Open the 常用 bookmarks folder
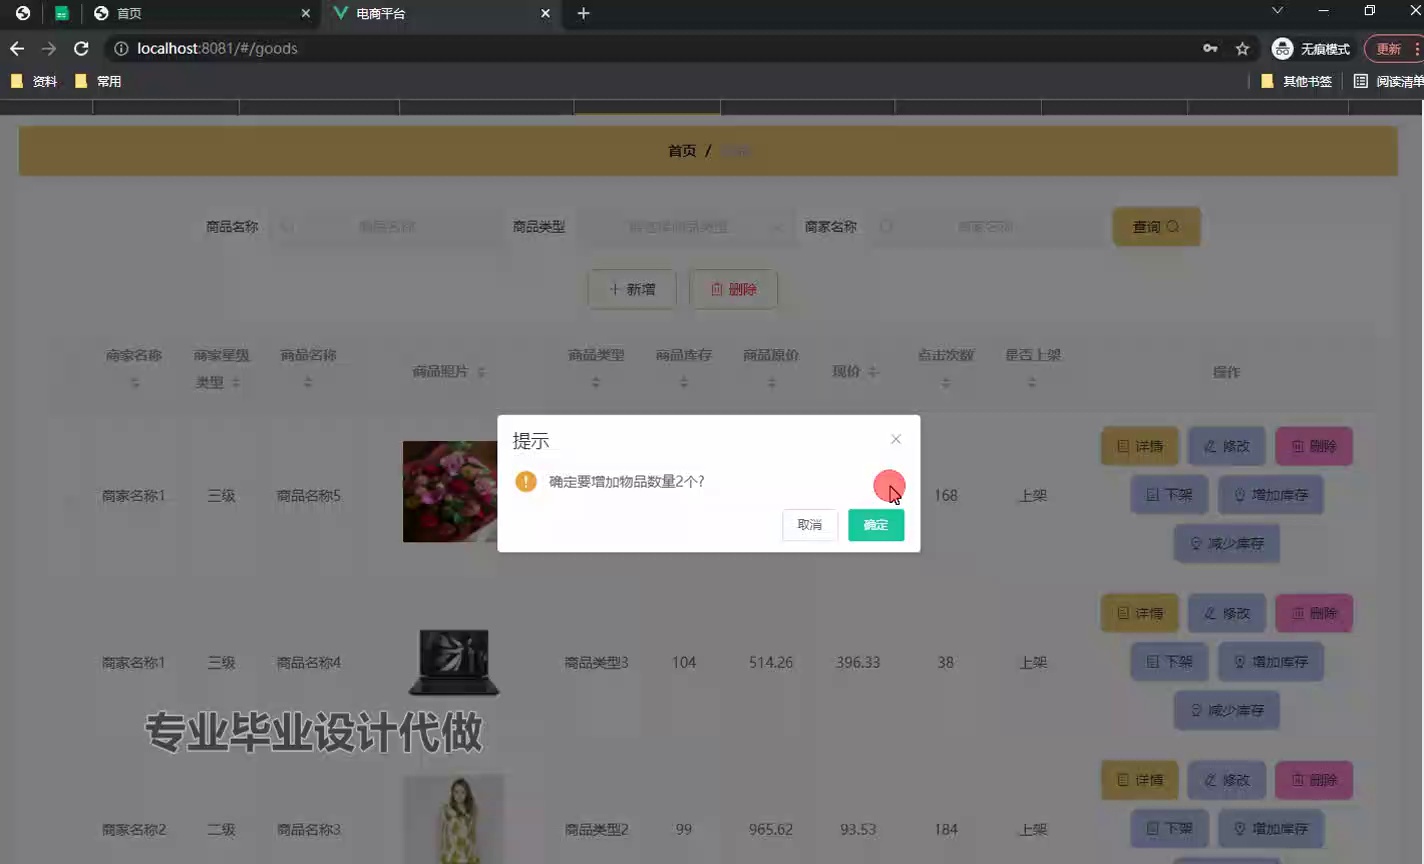The width and height of the screenshot is (1424, 864). tap(98, 81)
